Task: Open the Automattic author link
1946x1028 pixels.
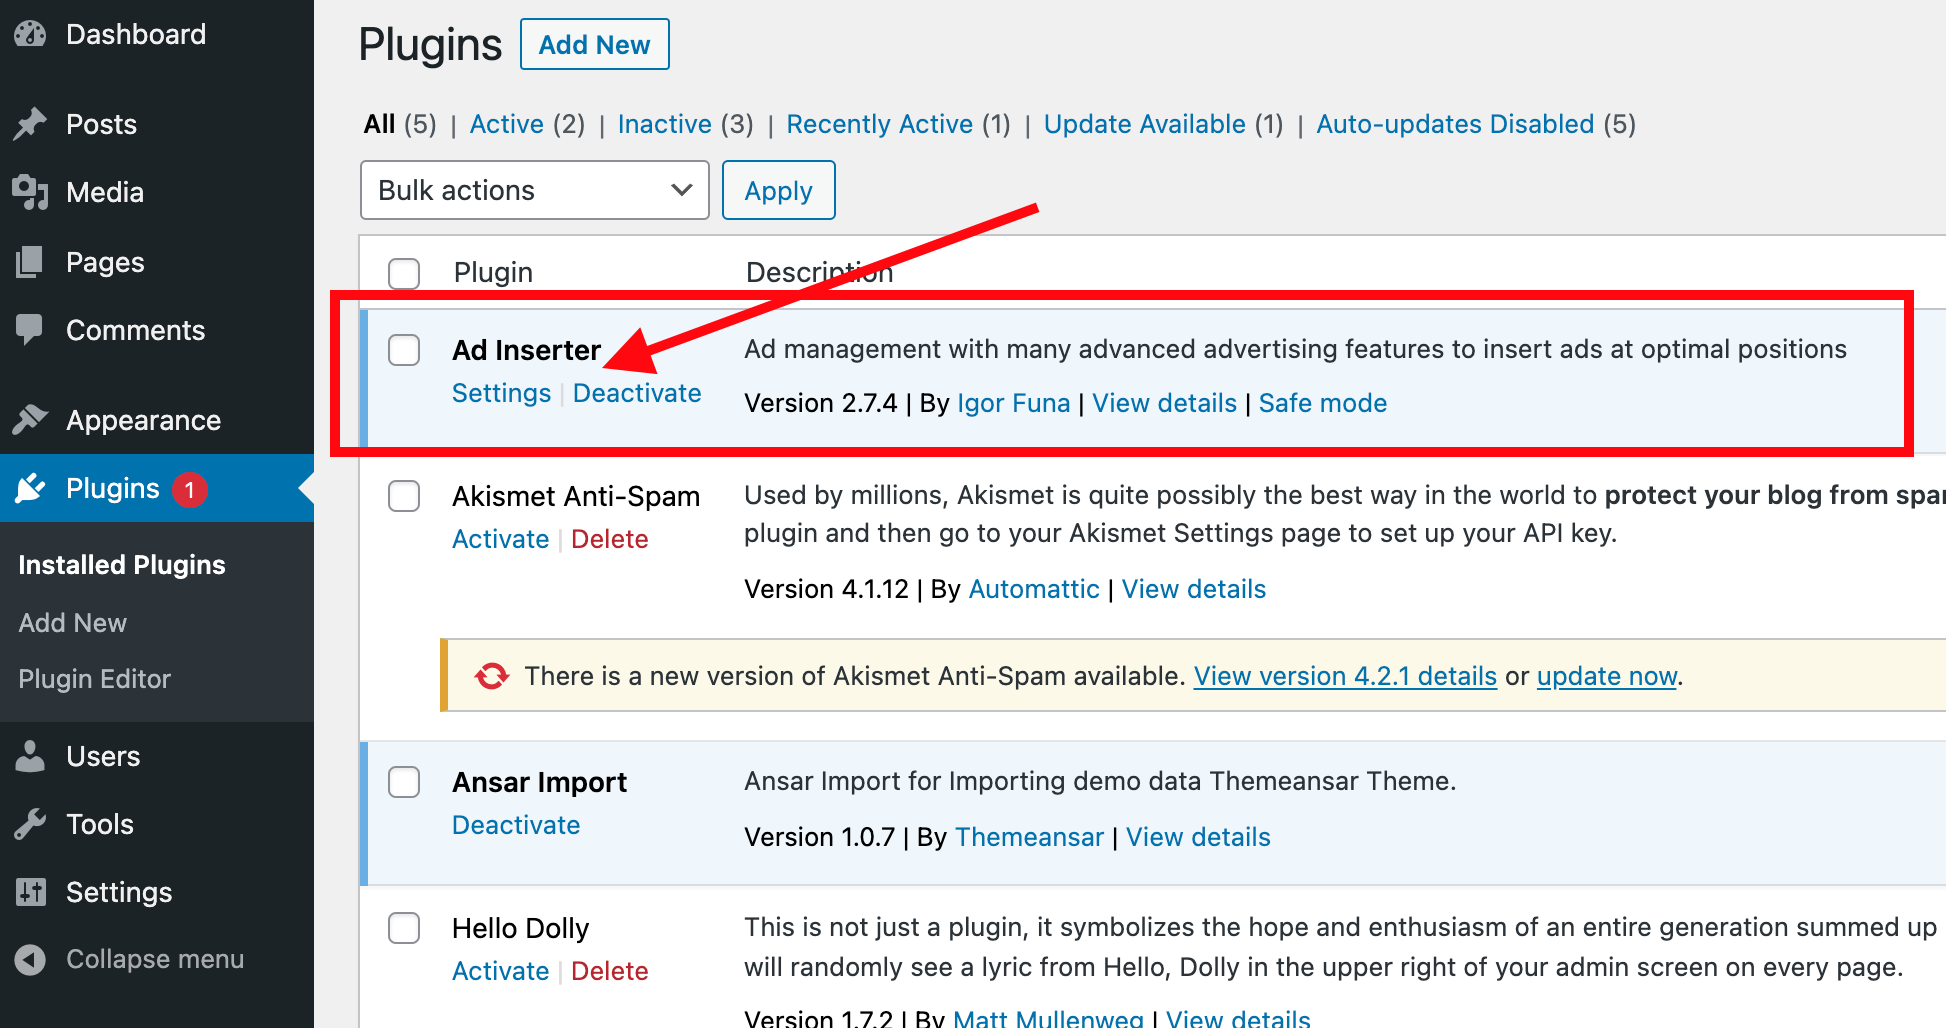Action: point(1034,589)
